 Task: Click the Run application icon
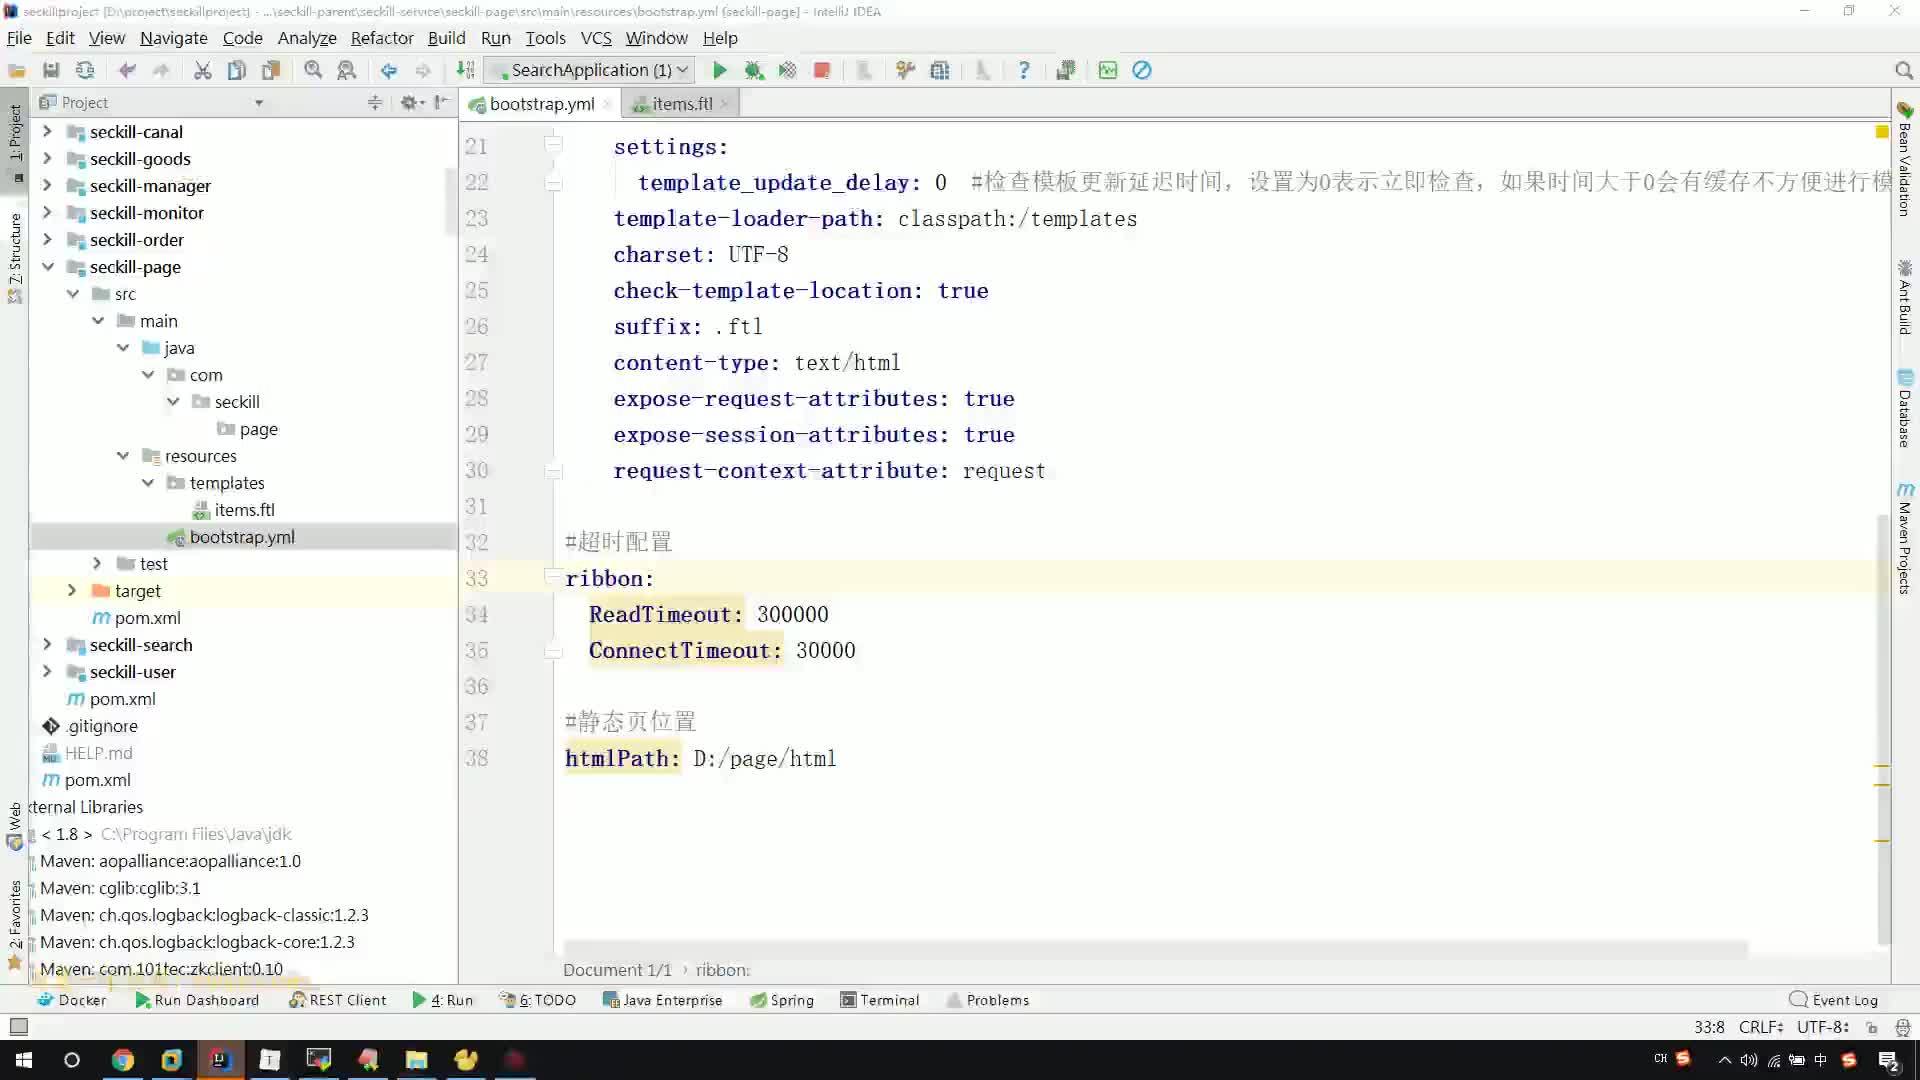point(719,70)
